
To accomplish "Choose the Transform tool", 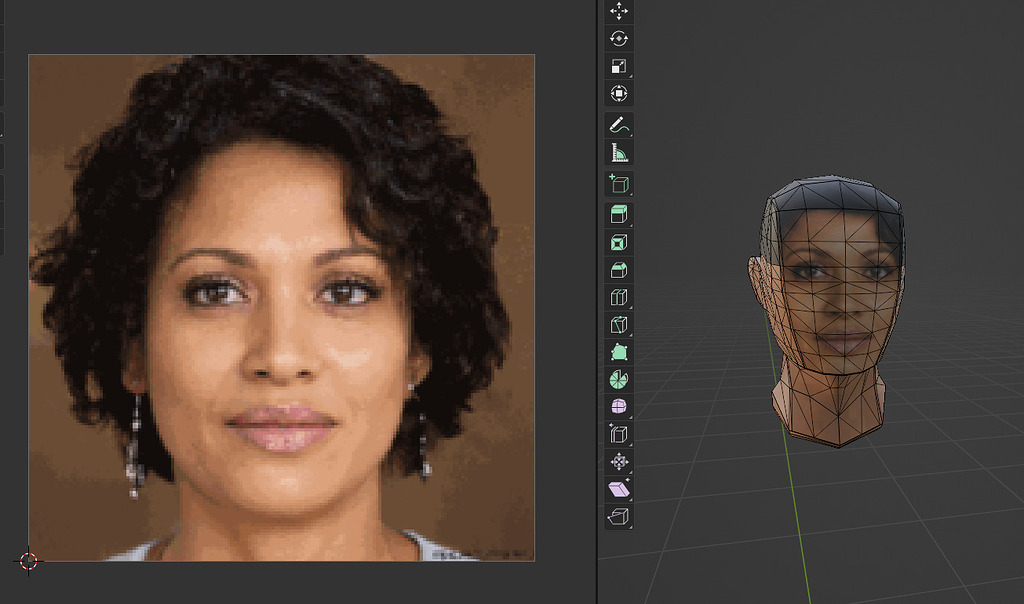I will 619,94.
